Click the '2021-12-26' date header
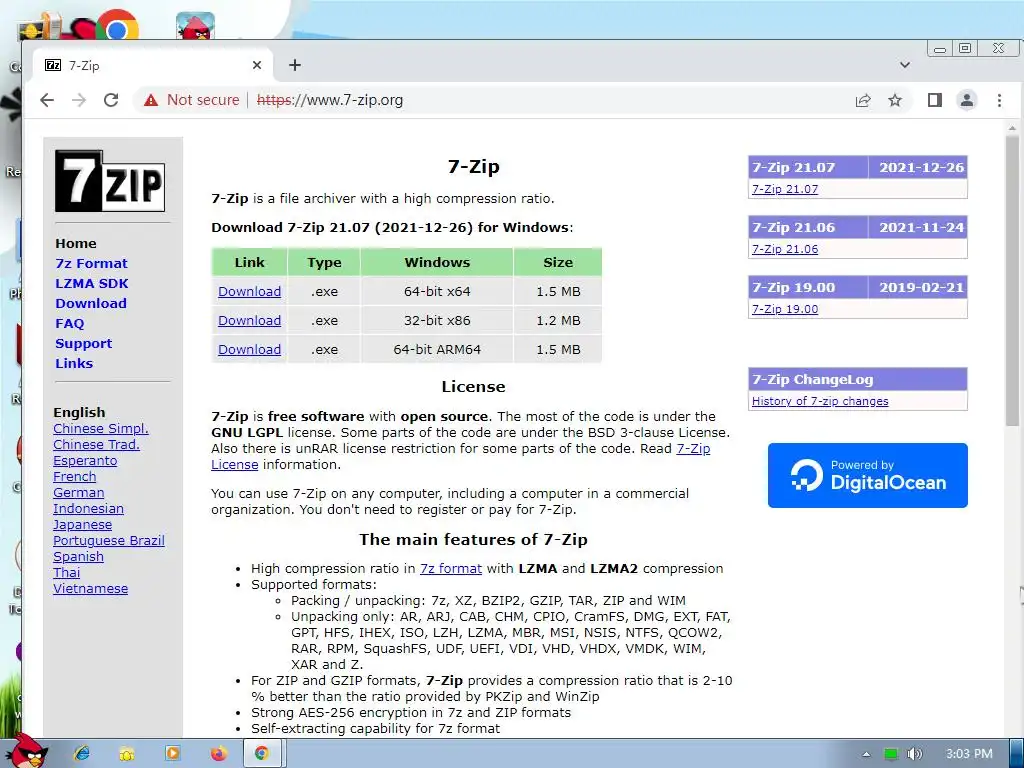 point(921,167)
